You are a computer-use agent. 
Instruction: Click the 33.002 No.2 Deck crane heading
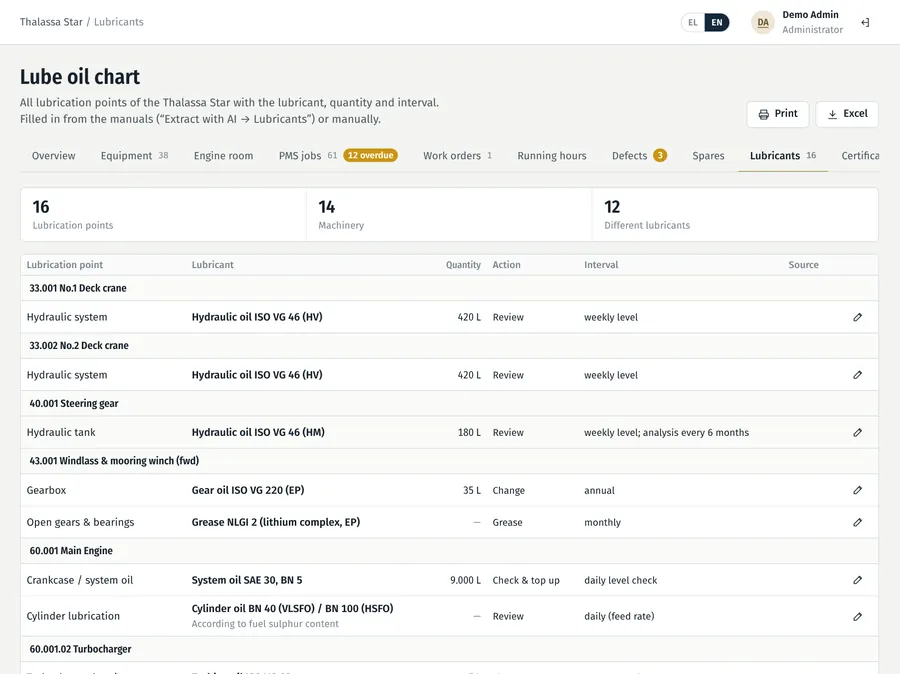pos(79,346)
